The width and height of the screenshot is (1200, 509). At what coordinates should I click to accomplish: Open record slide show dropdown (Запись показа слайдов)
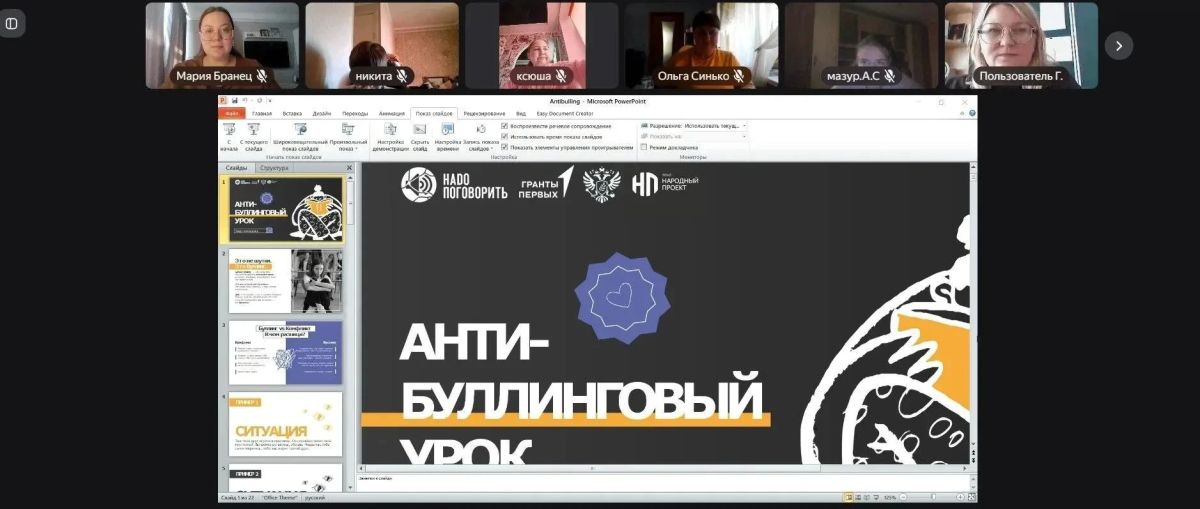481,137
